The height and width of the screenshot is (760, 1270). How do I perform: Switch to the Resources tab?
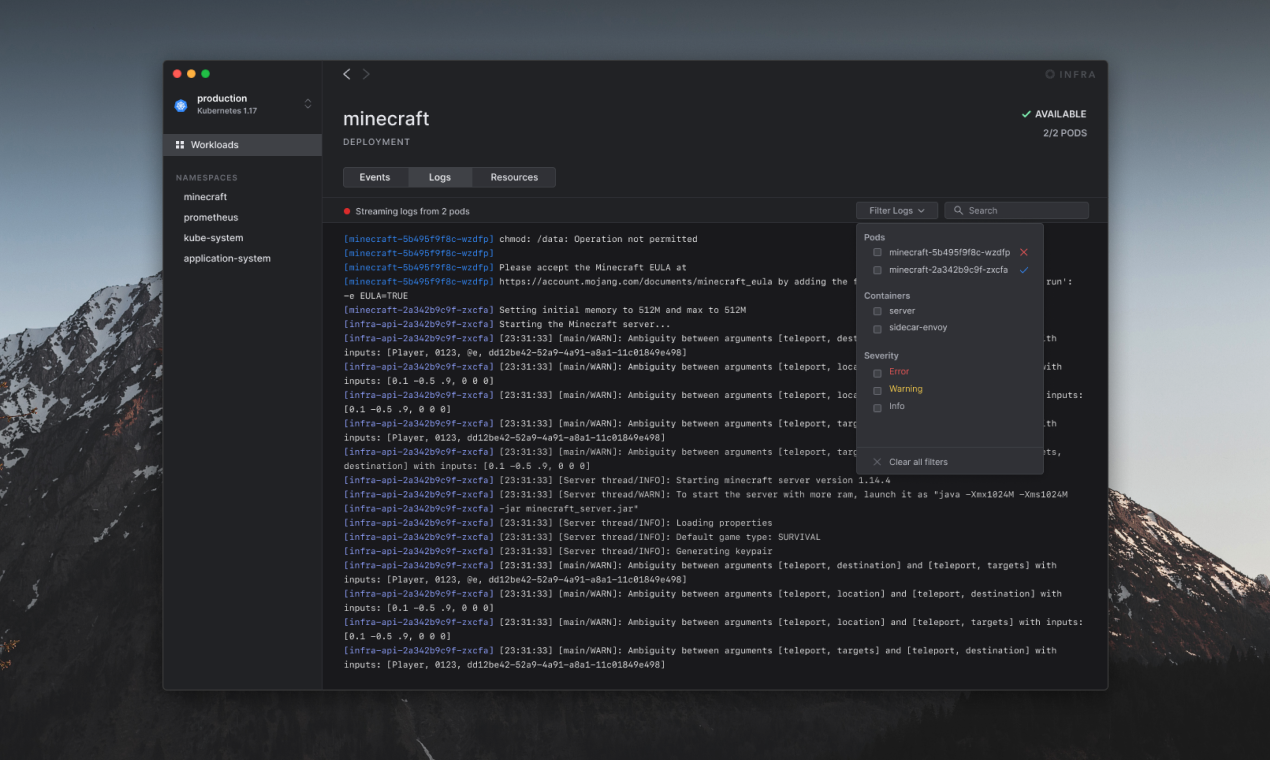coord(513,177)
